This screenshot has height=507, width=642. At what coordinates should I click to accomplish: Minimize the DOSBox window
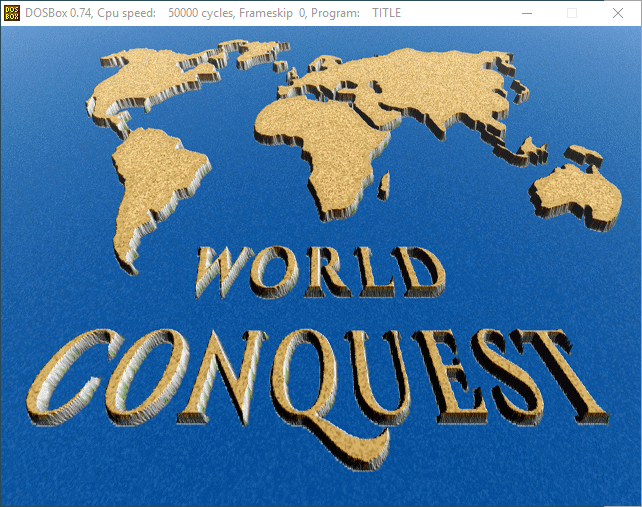pyautogui.click(x=526, y=13)
